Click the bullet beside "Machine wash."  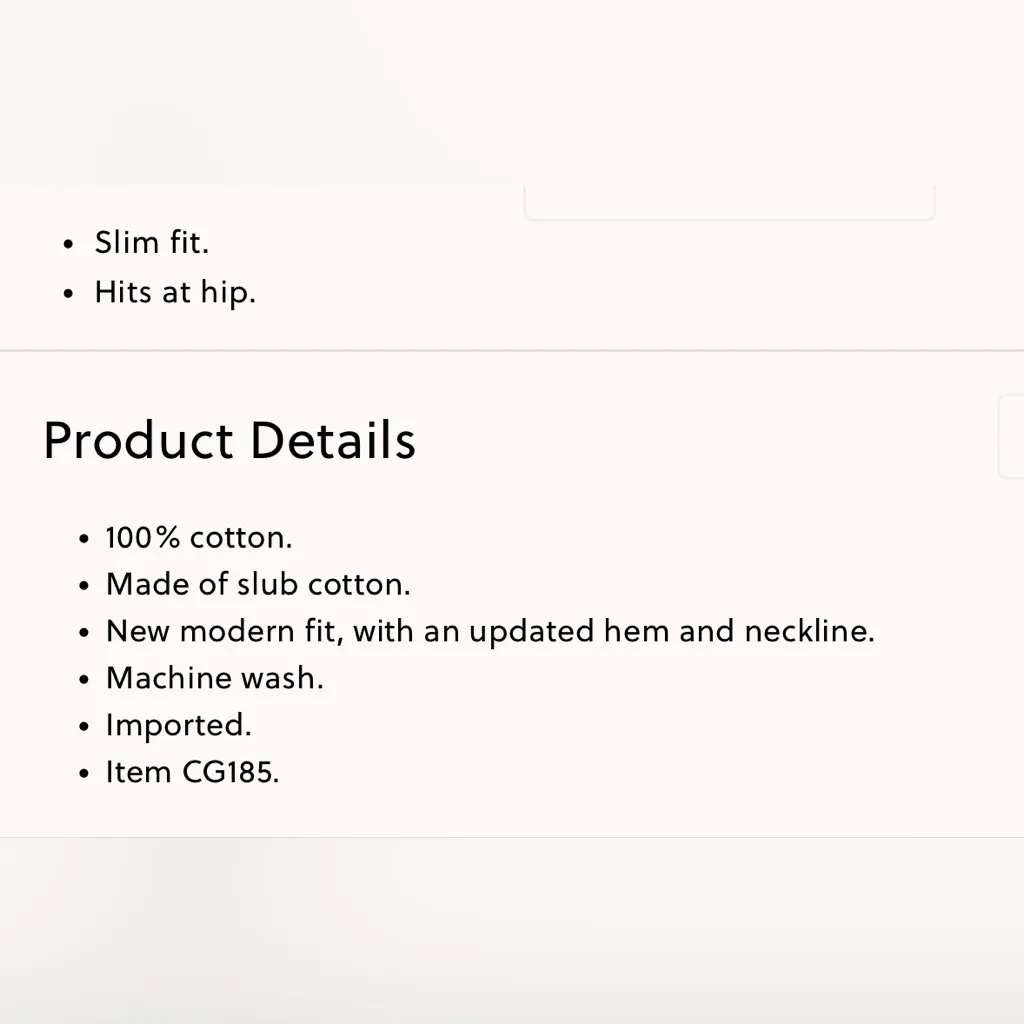85,680
